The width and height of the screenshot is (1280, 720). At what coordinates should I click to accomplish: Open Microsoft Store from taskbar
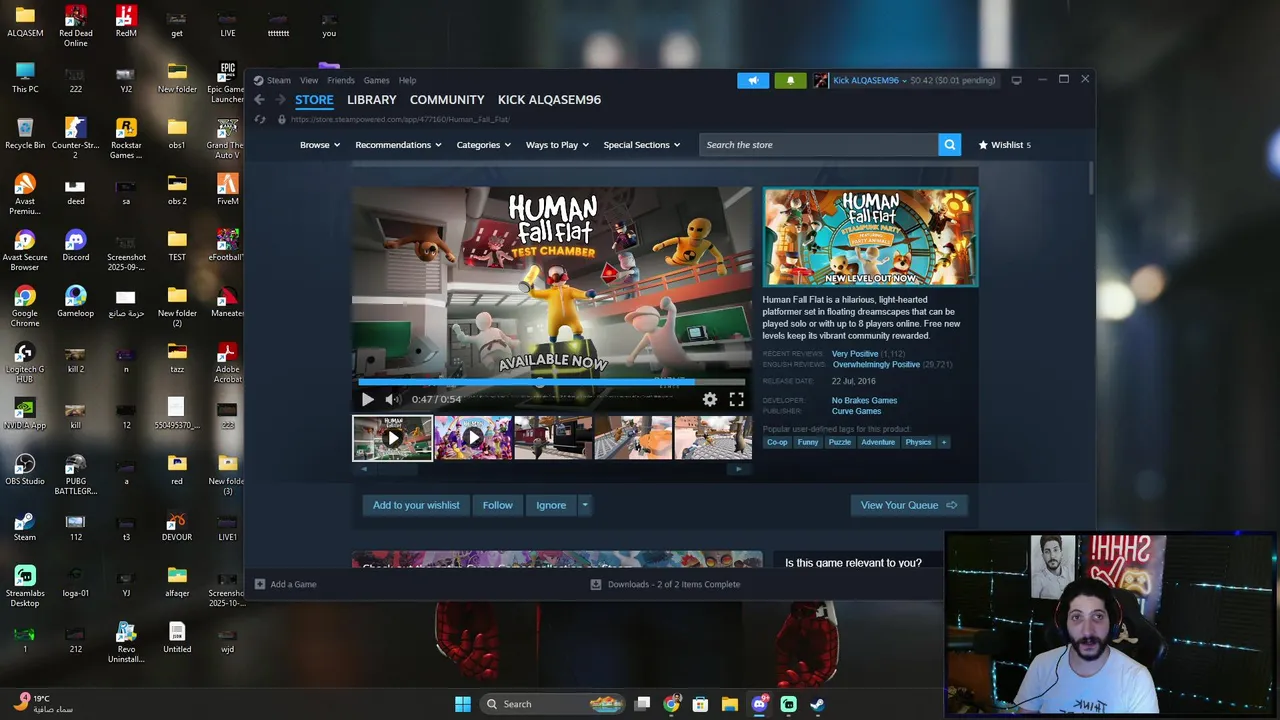coord(700,704)
